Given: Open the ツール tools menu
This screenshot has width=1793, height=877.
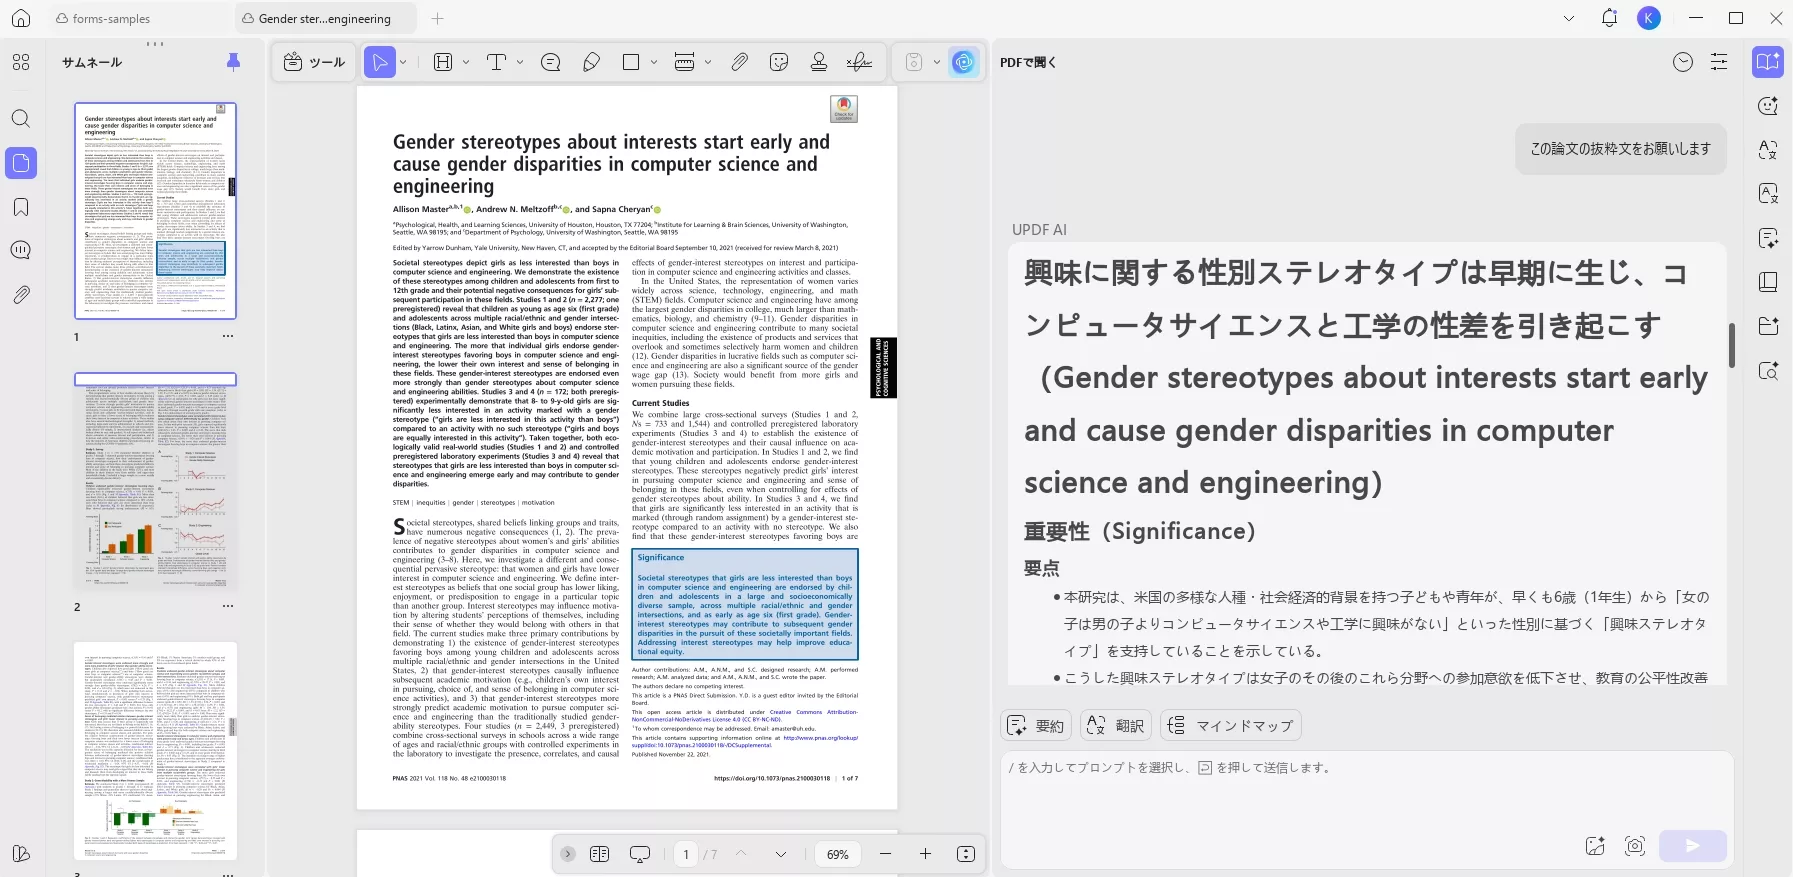Looking at the screenshot, I should click(314, 62).
